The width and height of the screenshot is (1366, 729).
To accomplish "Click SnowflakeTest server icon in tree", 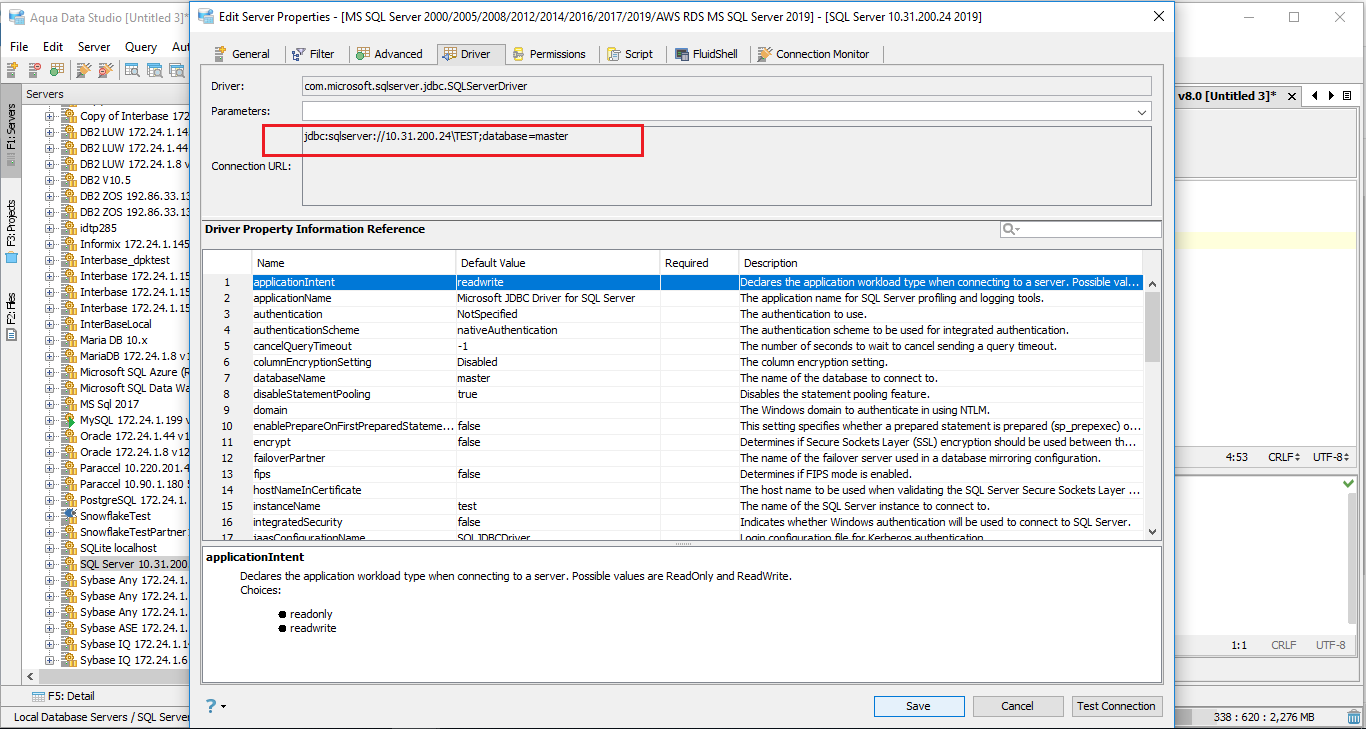I will point(69,516).
